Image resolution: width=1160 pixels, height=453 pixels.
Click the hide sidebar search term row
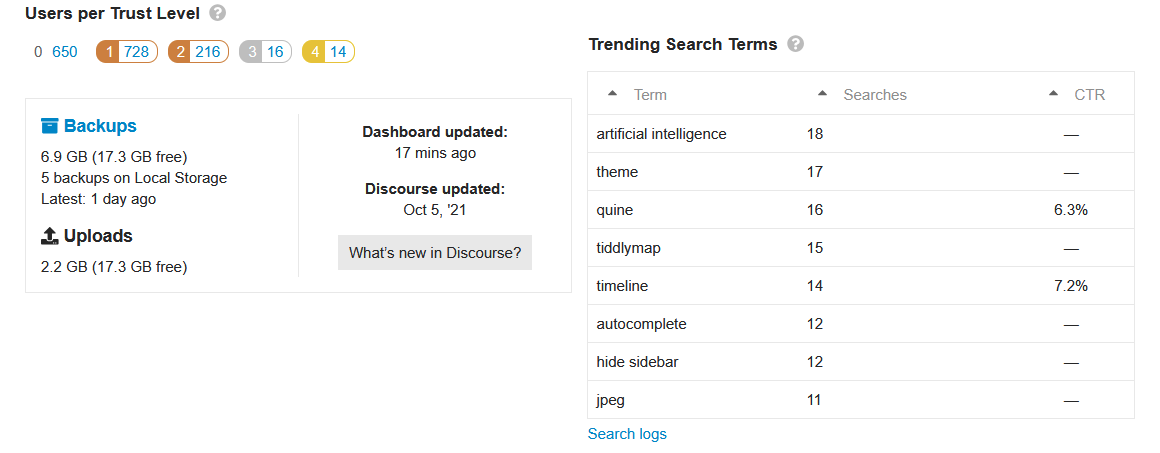860,362
